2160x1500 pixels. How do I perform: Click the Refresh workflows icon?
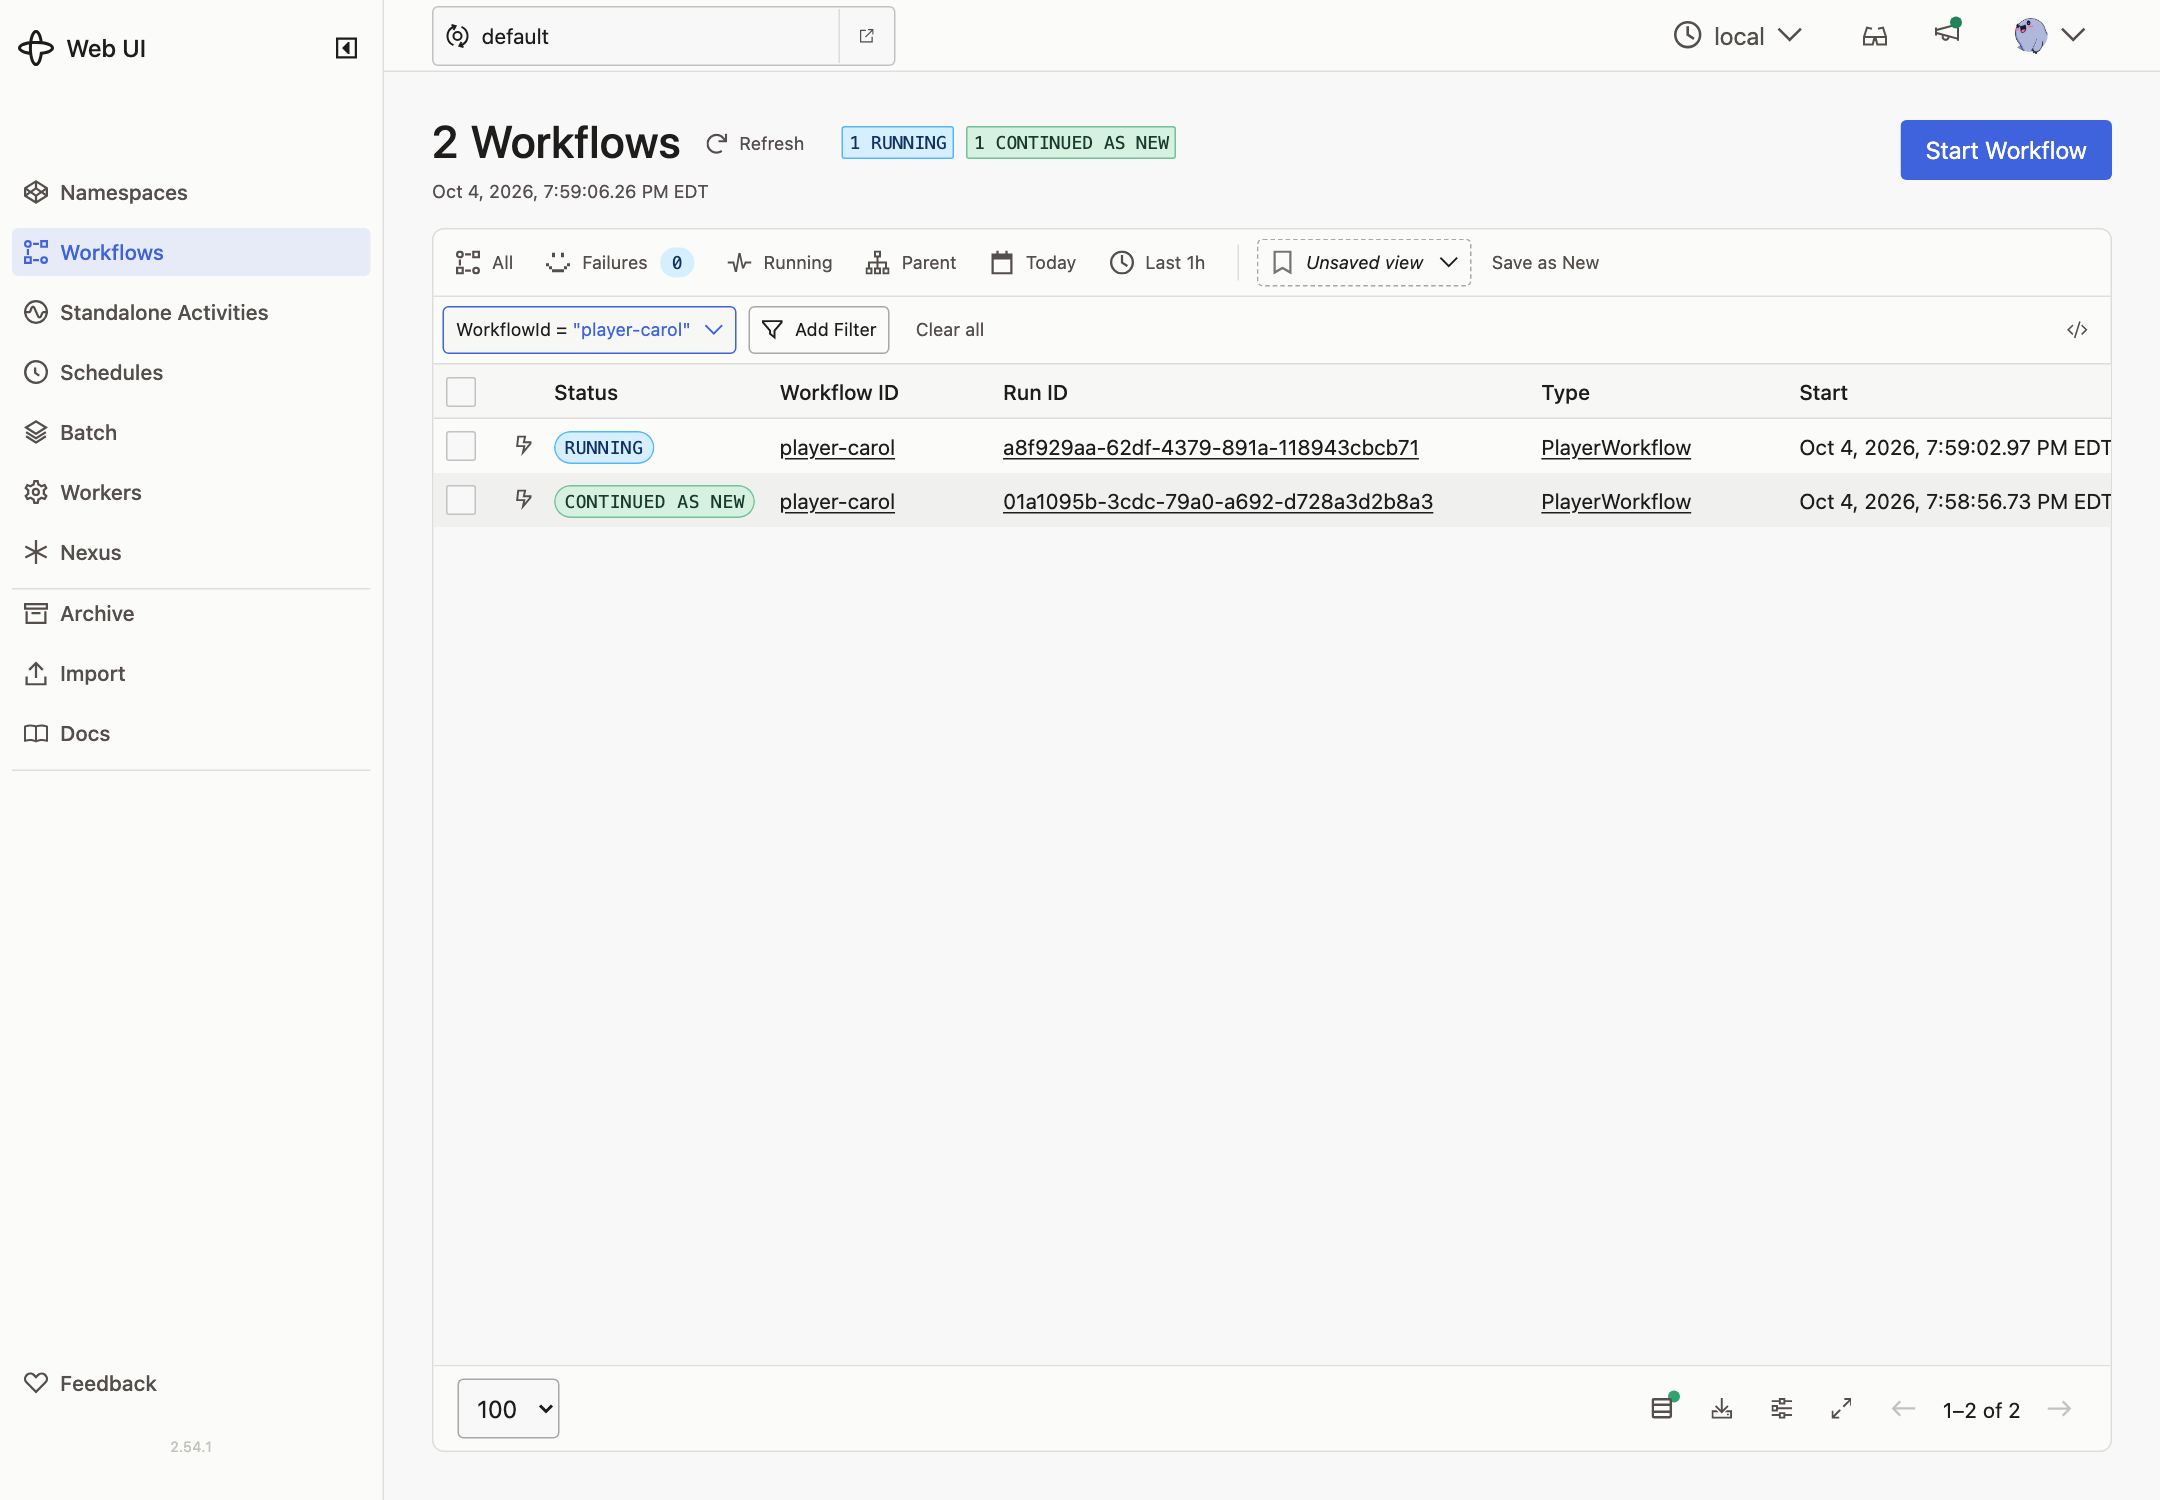click(716, 144)
